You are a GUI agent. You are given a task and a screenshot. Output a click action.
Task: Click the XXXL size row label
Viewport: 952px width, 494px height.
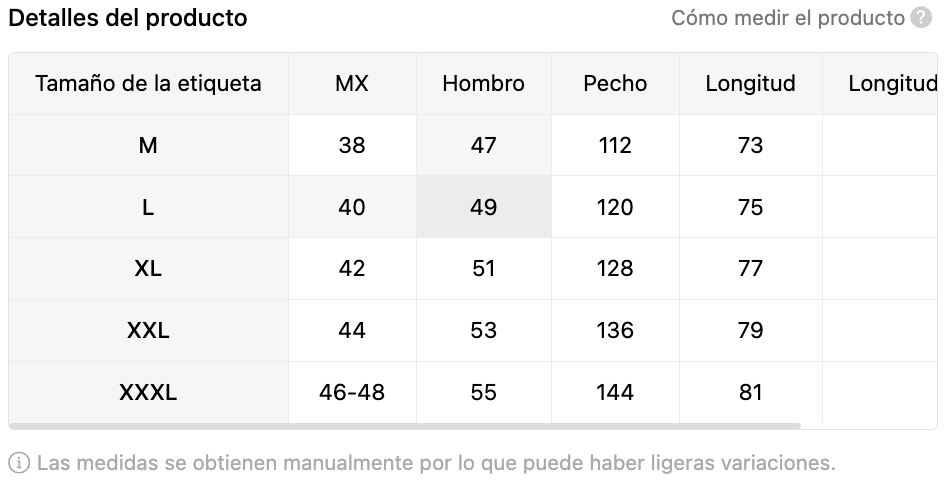tap(148, 393)
